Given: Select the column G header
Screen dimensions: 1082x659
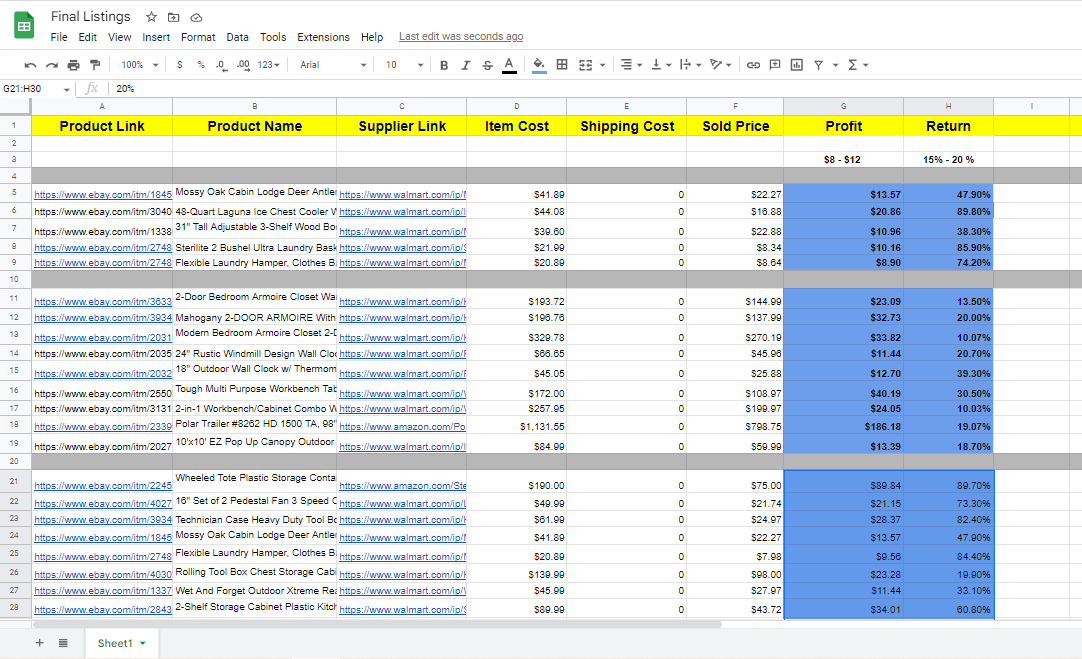Looking at the screenshot, I should pyautogui.click(x=843, y=106).
